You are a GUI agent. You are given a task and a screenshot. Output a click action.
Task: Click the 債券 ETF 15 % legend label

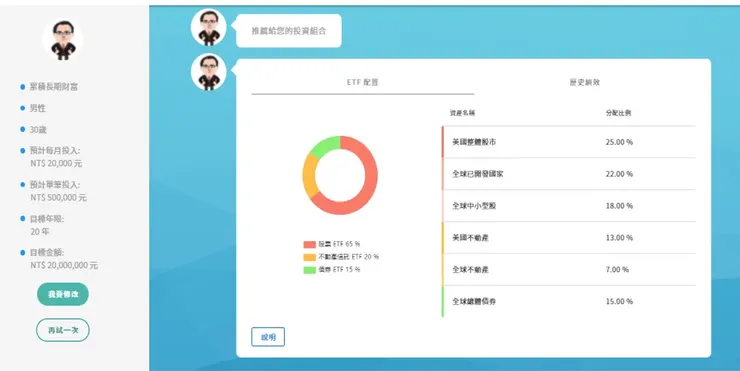[339, 270]
